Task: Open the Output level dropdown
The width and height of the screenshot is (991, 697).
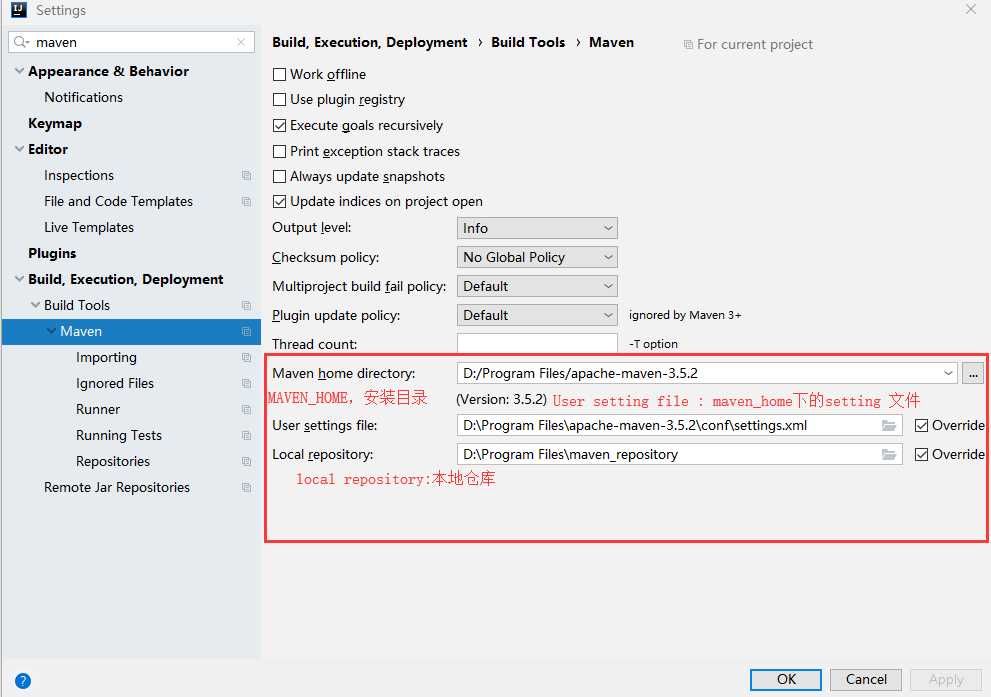Action: pos(537,229)
